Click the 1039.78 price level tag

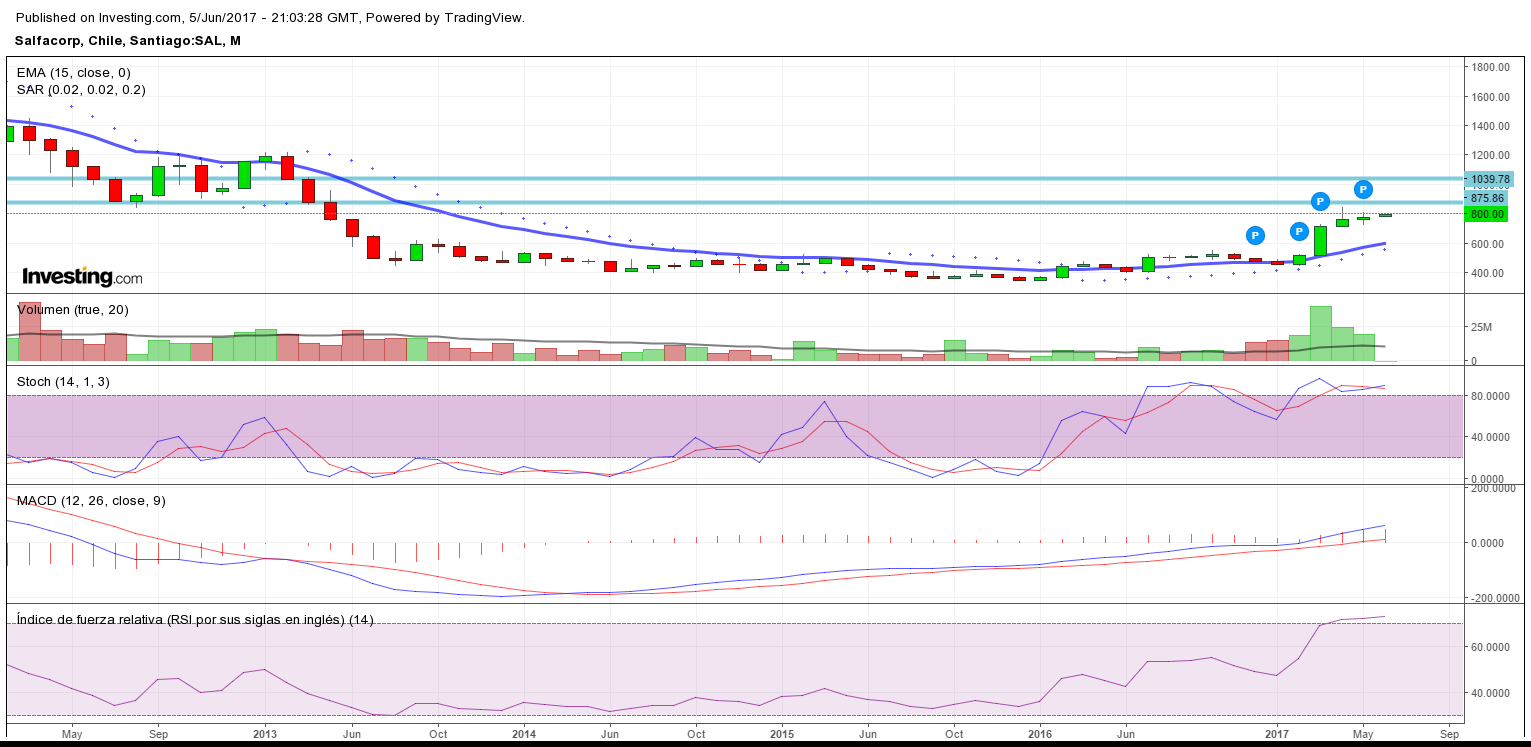click(1490, 180)
